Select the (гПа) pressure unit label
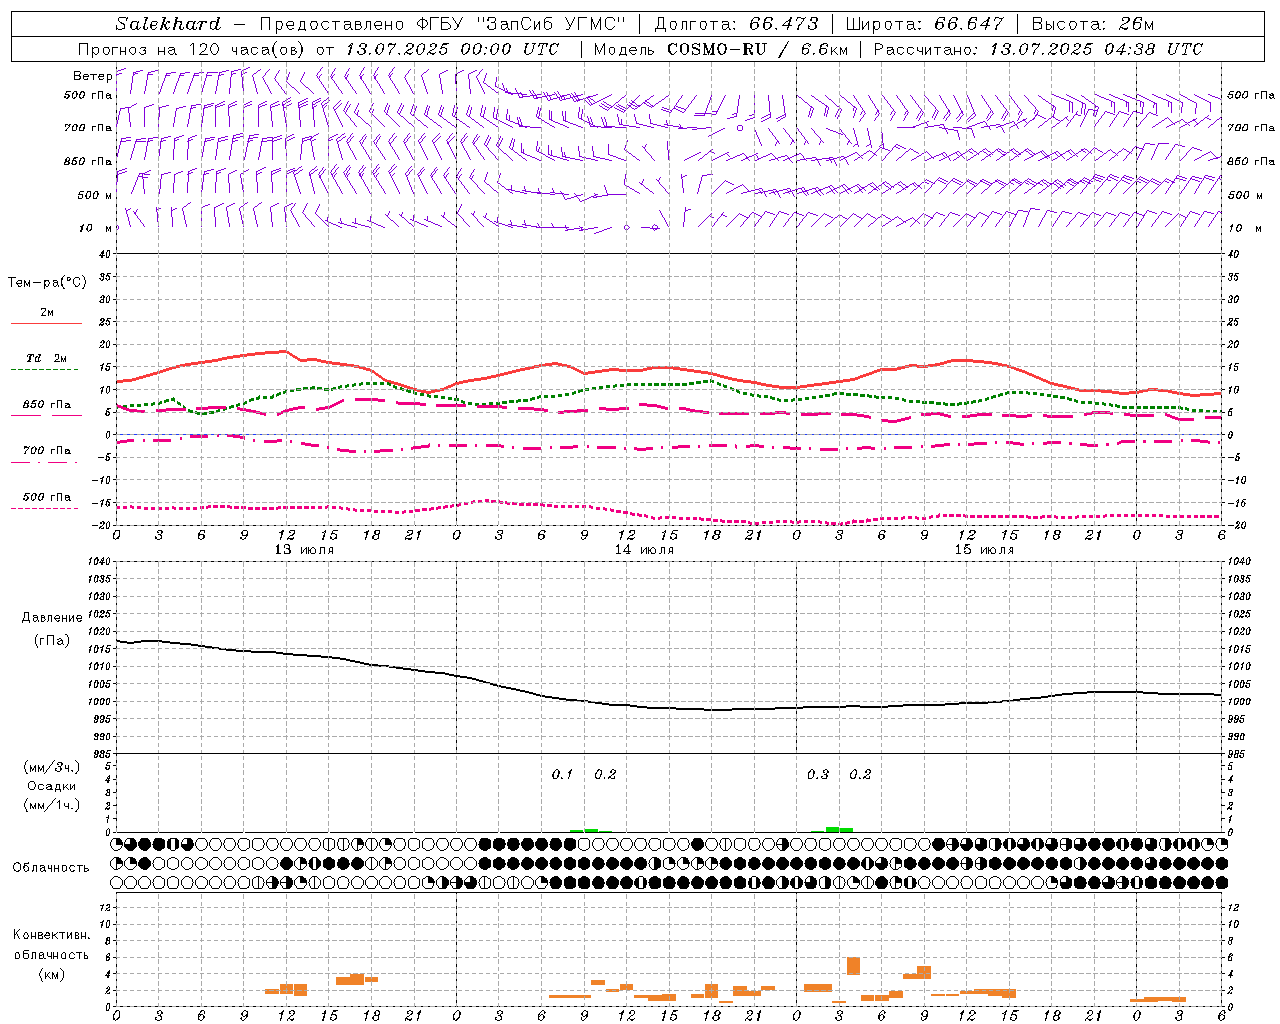The width and height of the screenshot is (1280, 1024). (x=52, y=640)
